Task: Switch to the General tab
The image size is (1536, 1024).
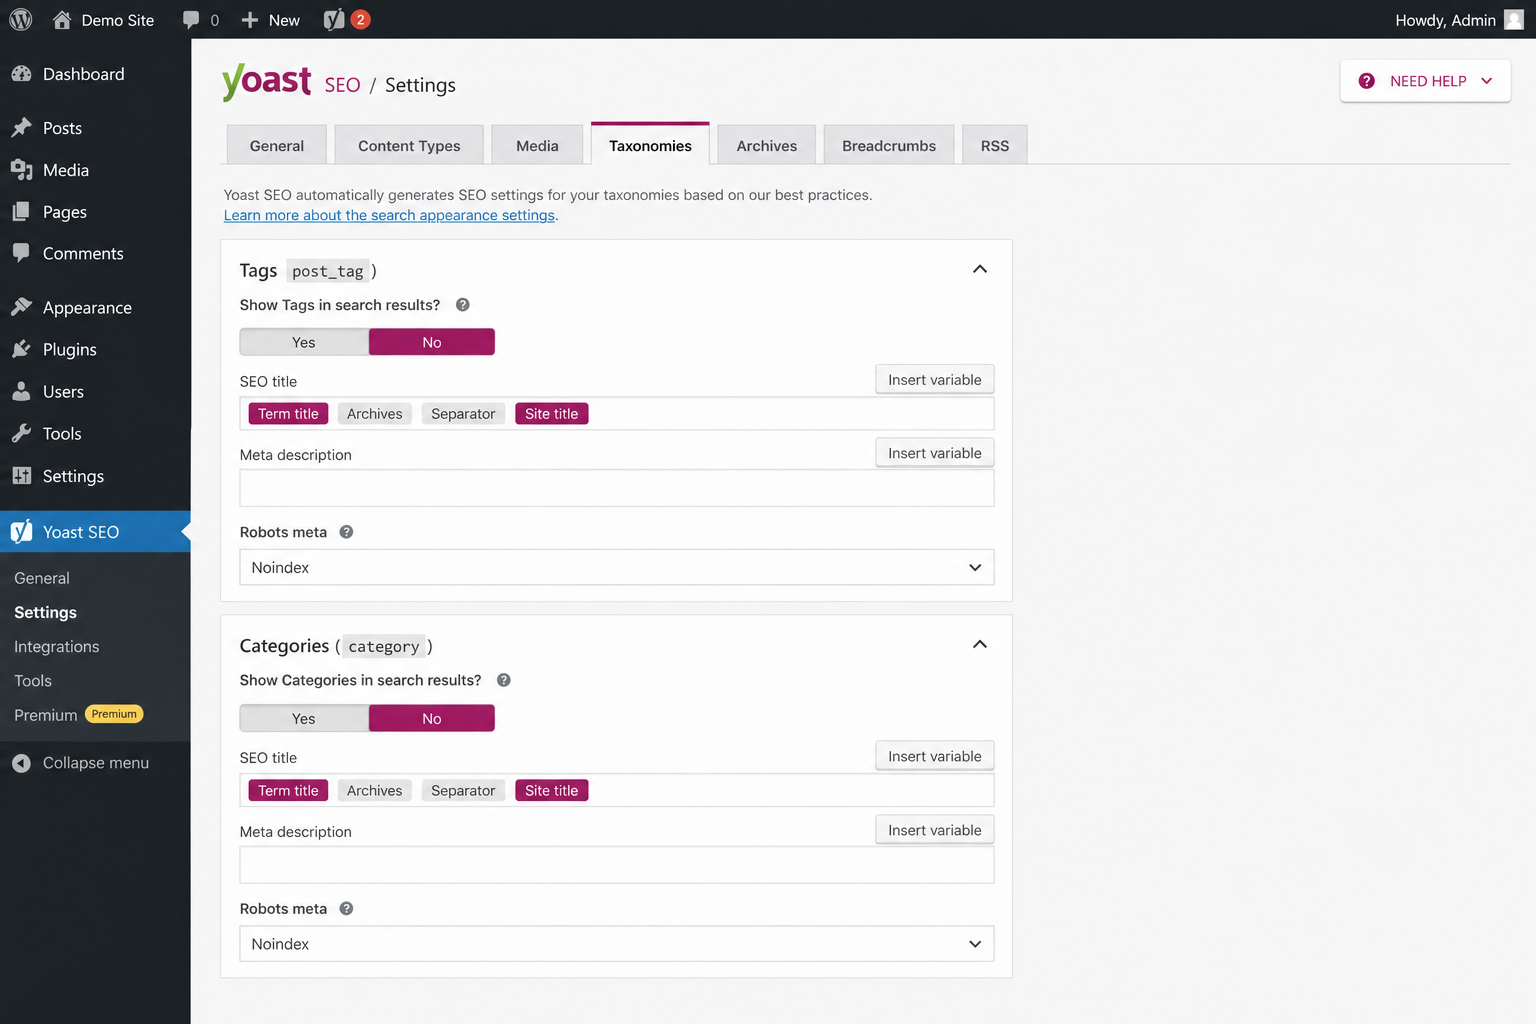Action: click(277, 145)
